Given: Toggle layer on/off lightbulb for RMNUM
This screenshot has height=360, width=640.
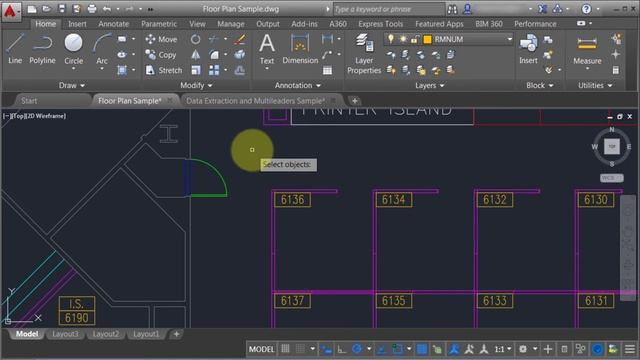Looking at the screenshot, I should click(391, 39).
